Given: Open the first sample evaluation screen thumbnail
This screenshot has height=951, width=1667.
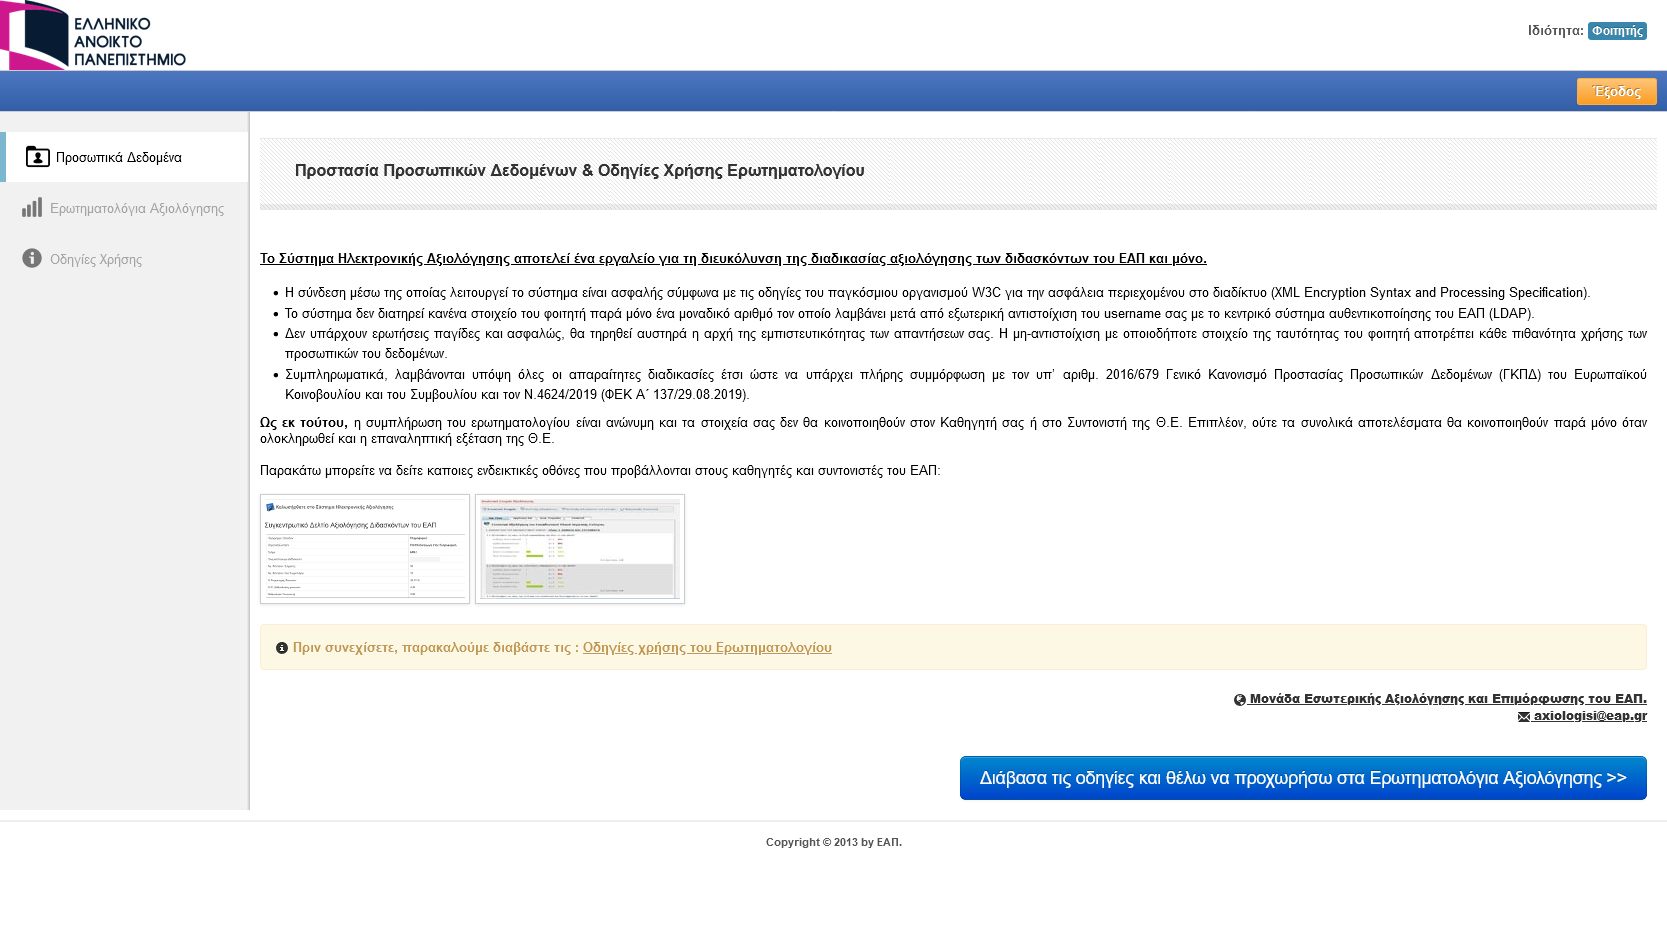Looking at the screenshot, I should point(365,548).
